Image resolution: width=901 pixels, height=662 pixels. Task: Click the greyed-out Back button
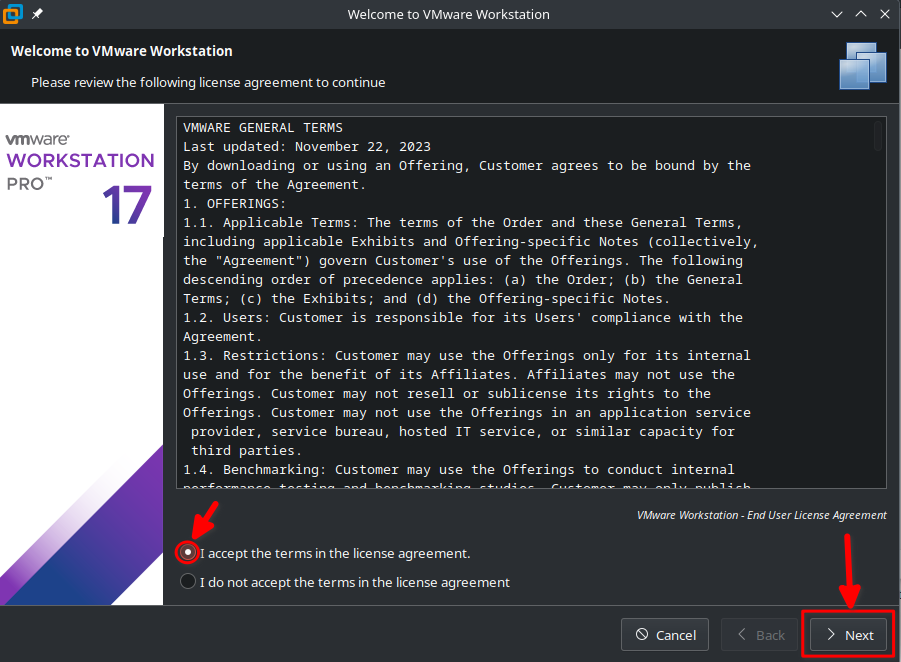(x=760, y=635)
